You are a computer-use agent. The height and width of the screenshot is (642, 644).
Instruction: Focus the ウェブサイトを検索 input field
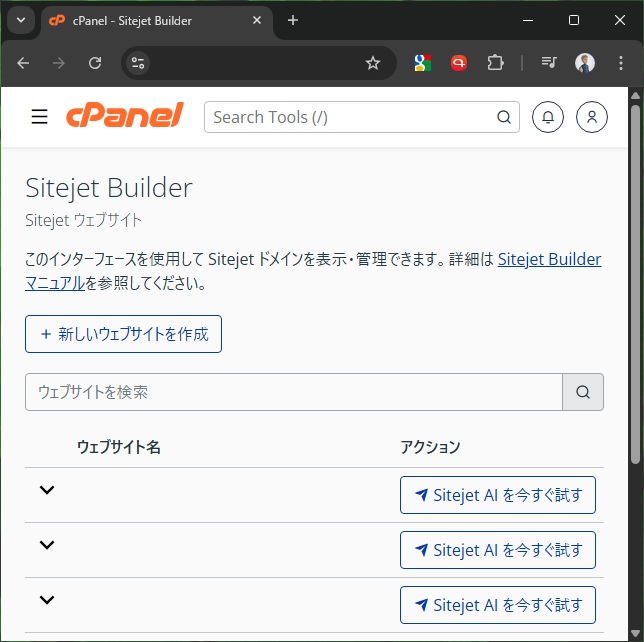click(x=294, y=392)
